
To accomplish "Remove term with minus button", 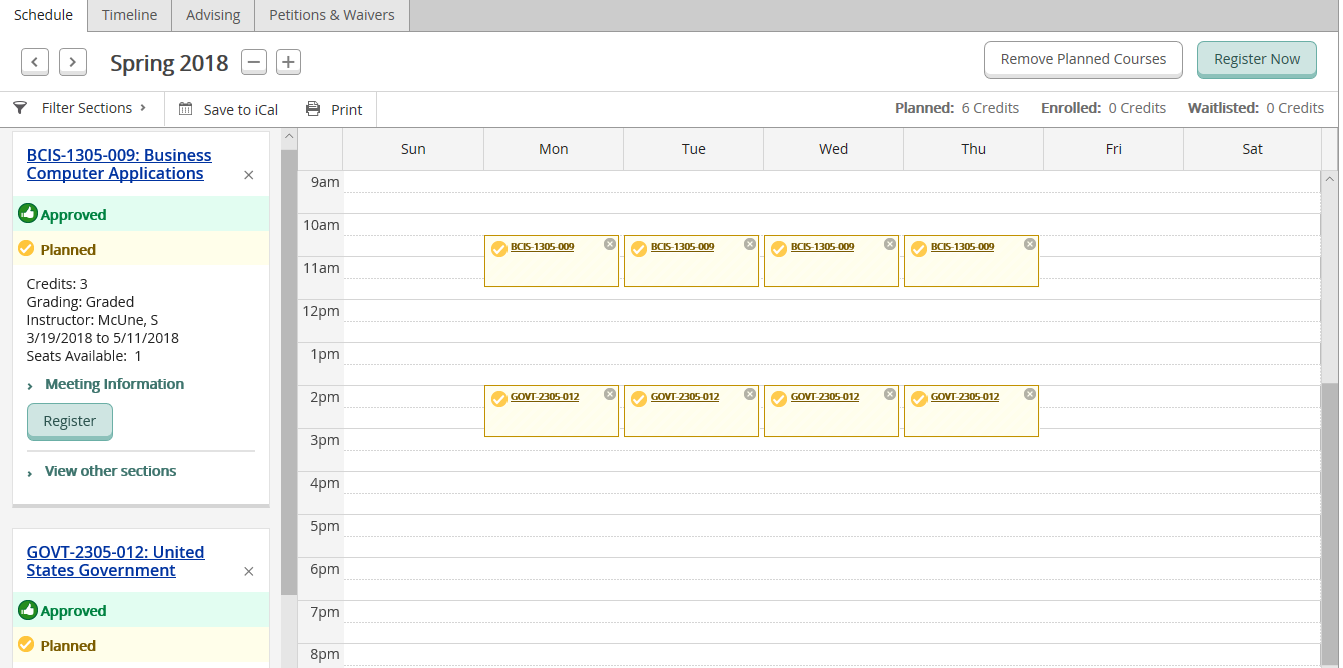I will [254, 62].
